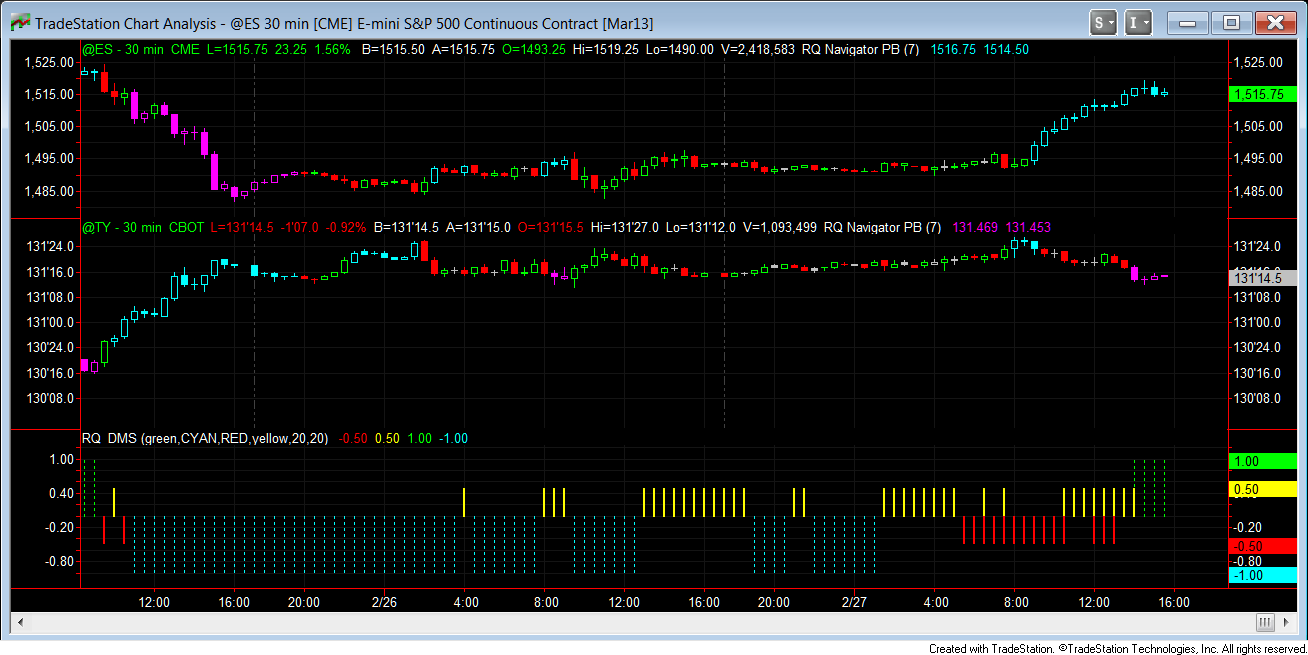
Task: Click the 2/26 date on time axis
Action: (384, 602)
